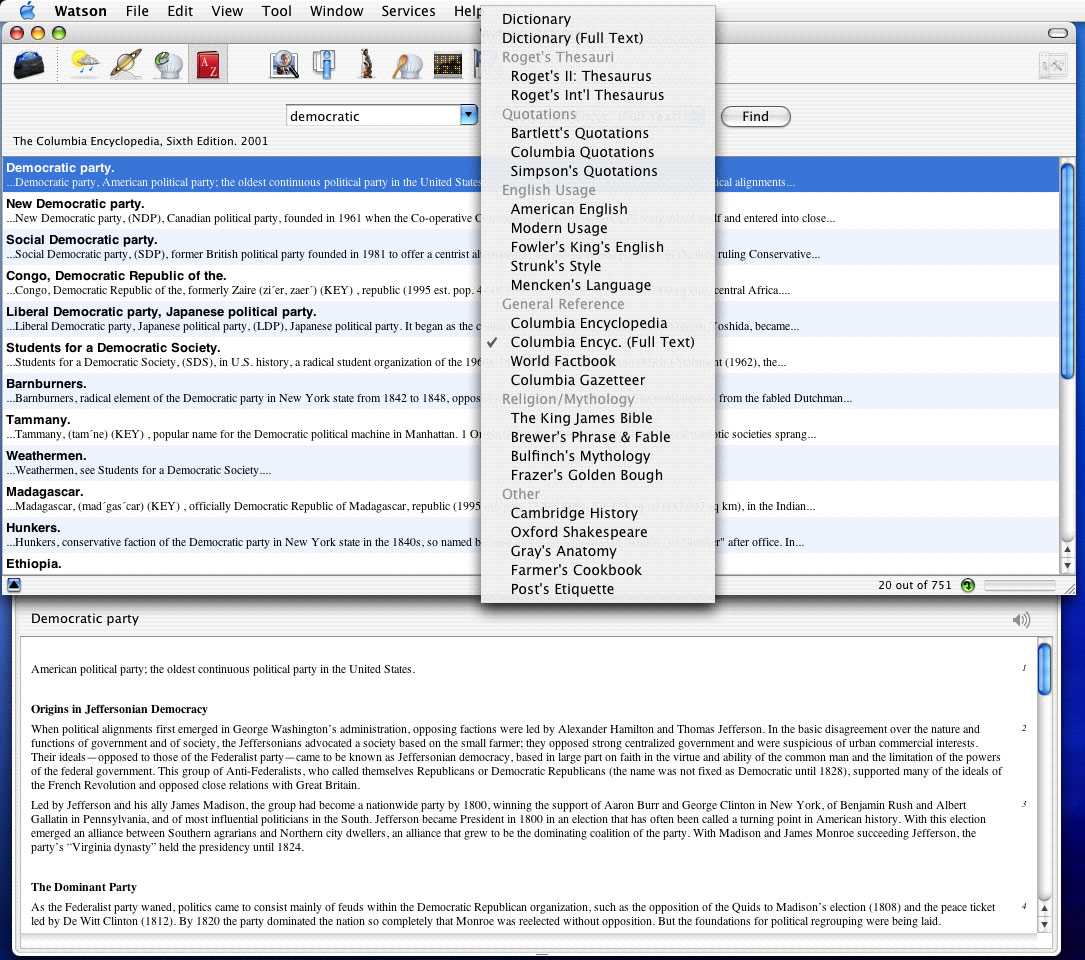The image size is (1085, 960).
Task: Pick Bartlett's Quotations in the popup
Action: point(598,133)
